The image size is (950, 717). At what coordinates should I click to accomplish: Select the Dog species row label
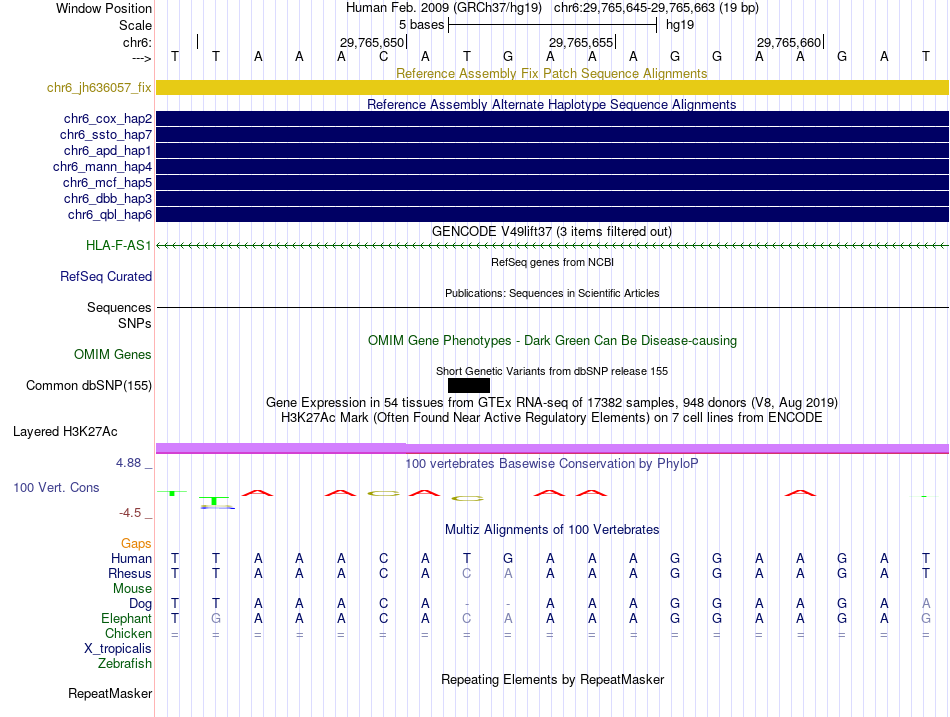141,604
